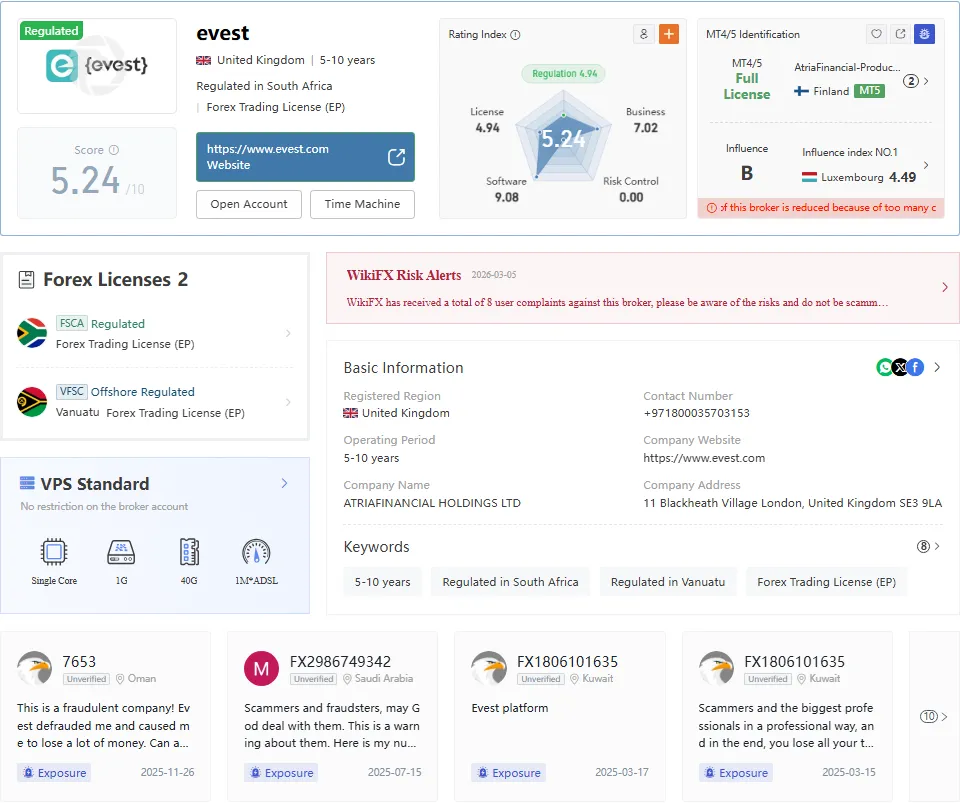Click the WikiFX Risk Alerts heading
The height and width of the screenshot is (803, 960).
point(403,275)
